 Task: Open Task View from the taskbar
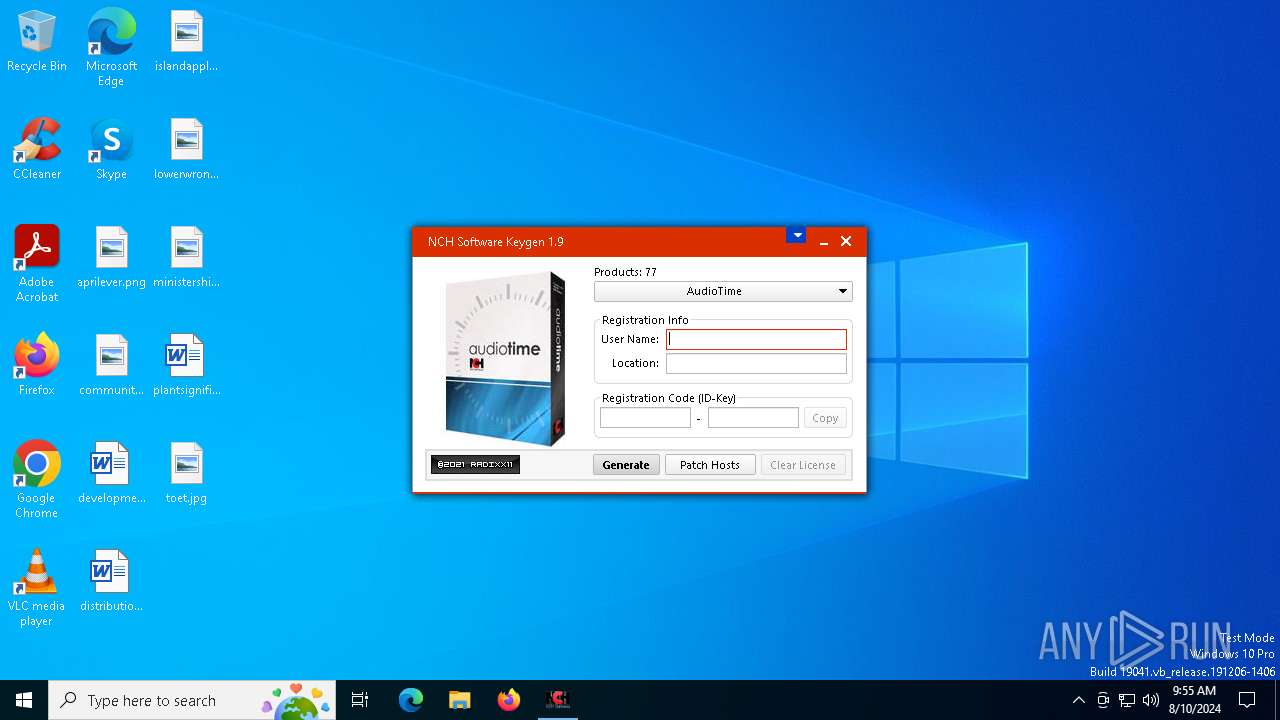360,700
